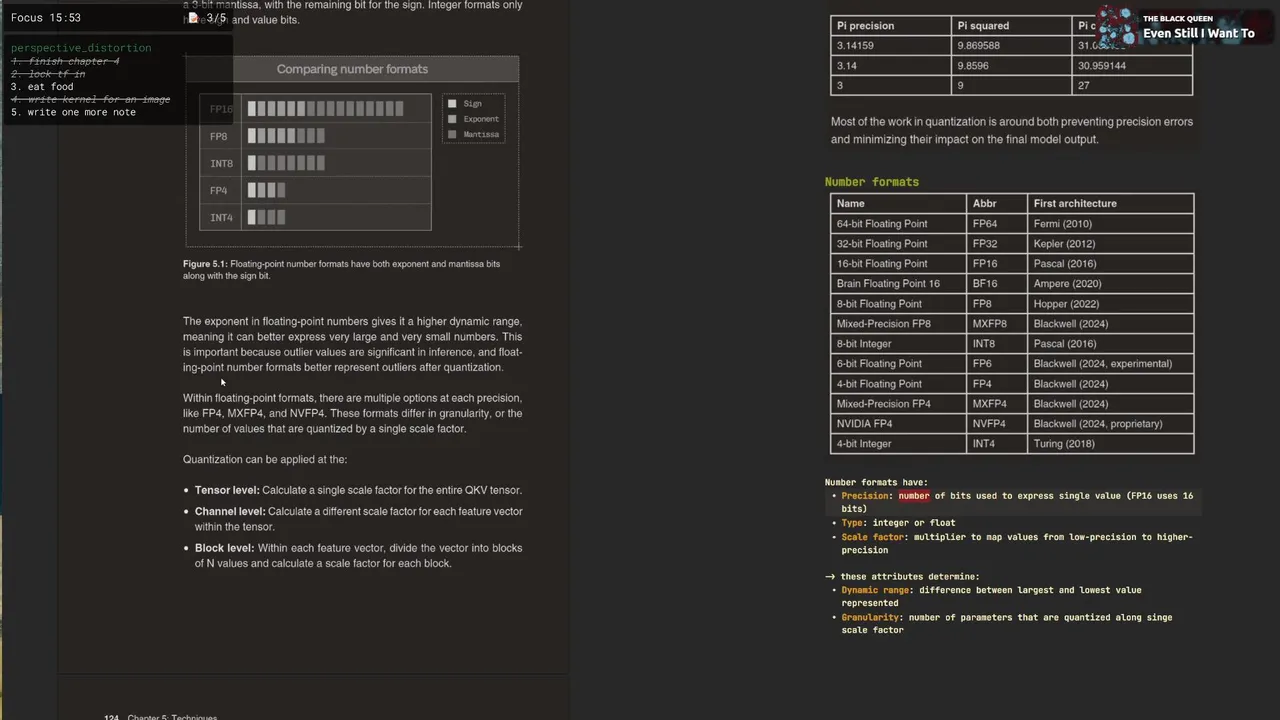Viewport: 1280px width, 720px height.
Task: Click the 'Comparing number formats' figure title
Action: 352,69
